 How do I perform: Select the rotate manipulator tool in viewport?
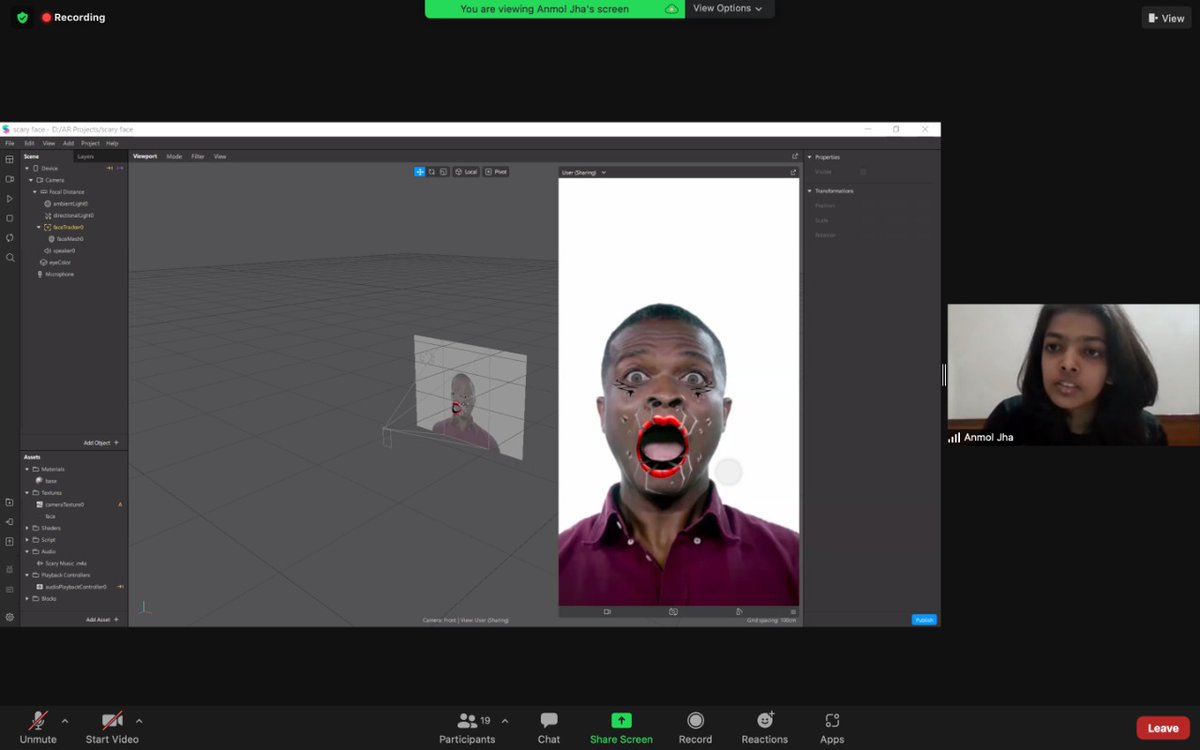pyautogui.click(x=432, y=172)
